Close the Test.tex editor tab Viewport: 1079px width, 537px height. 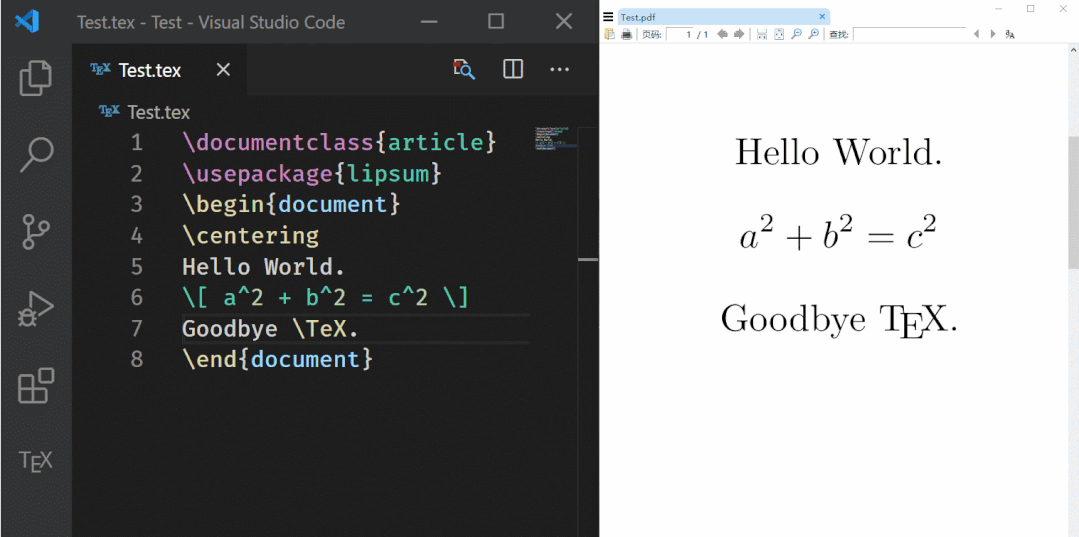pyautogui.click(x=223, y=70)
